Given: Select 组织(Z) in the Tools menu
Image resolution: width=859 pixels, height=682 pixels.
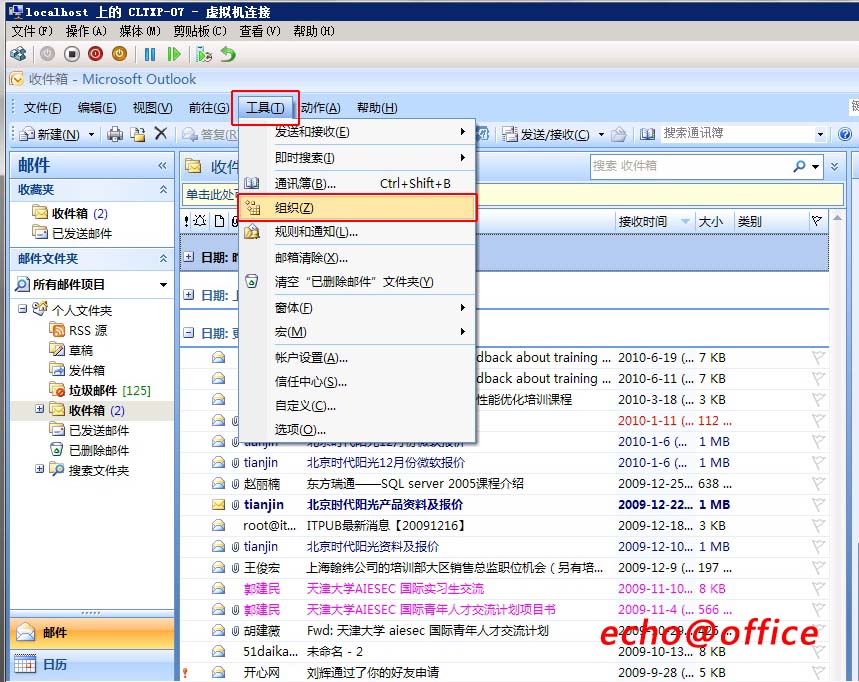Looking at the screenshot, I should [357, 208].
